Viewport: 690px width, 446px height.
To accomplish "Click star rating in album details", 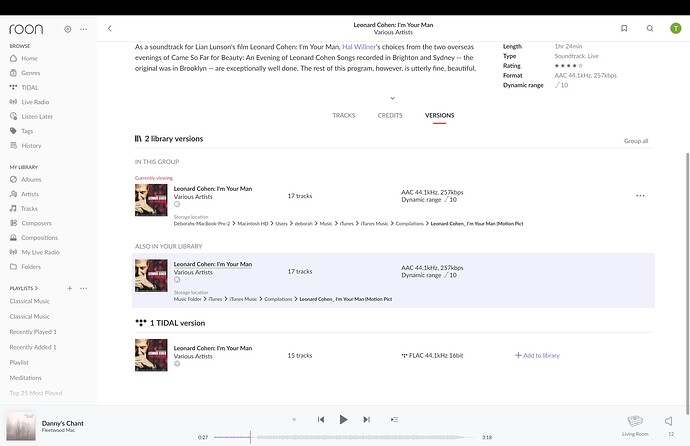I will tap(568, 66).
